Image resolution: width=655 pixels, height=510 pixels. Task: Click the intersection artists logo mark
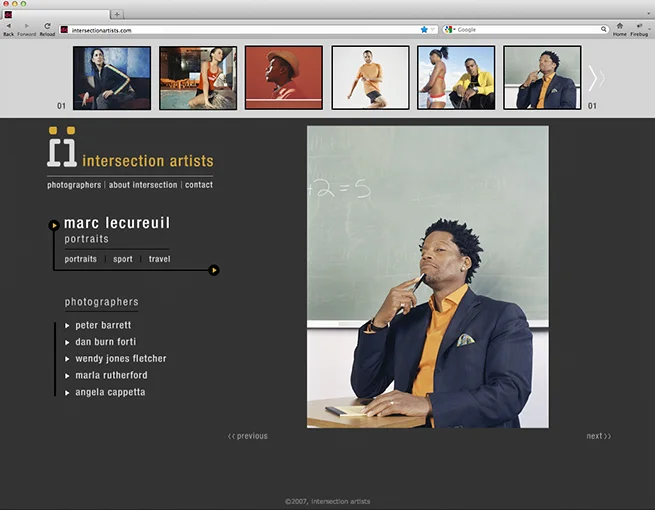pos(62,147)
